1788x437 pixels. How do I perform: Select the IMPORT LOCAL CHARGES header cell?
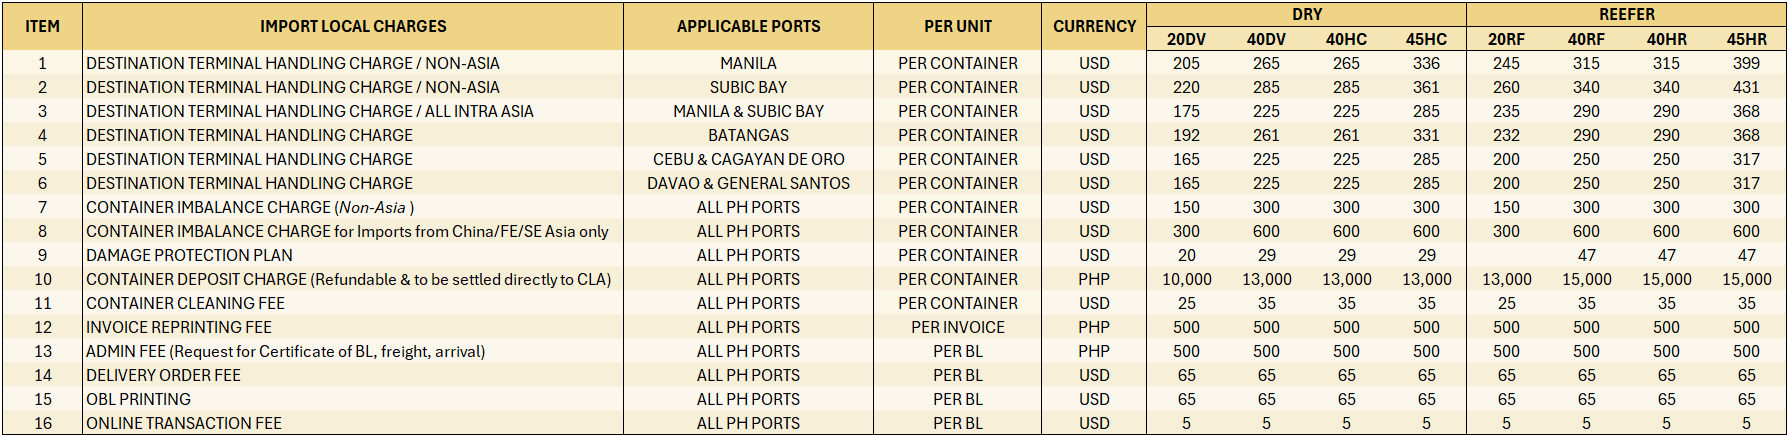353,27
